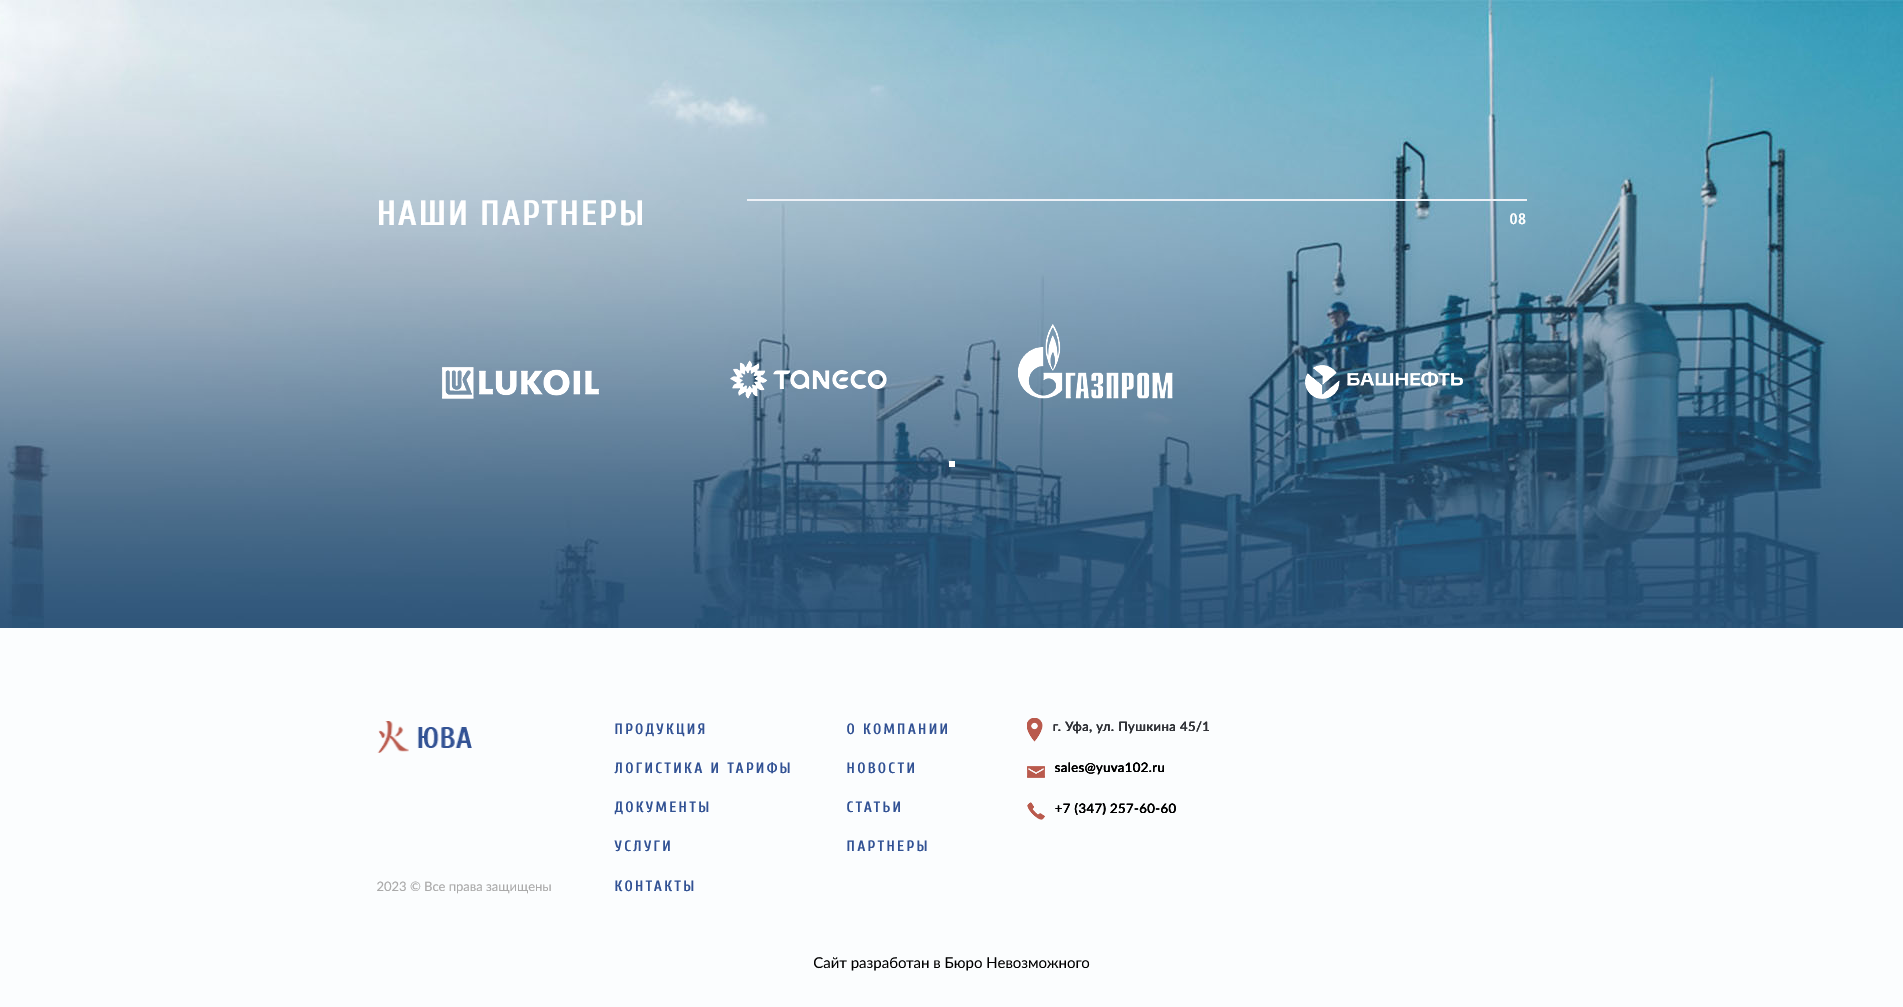Open Логистика и тарифы footer link
This screenshot has height=1007, width=1903.
point(703,768)
